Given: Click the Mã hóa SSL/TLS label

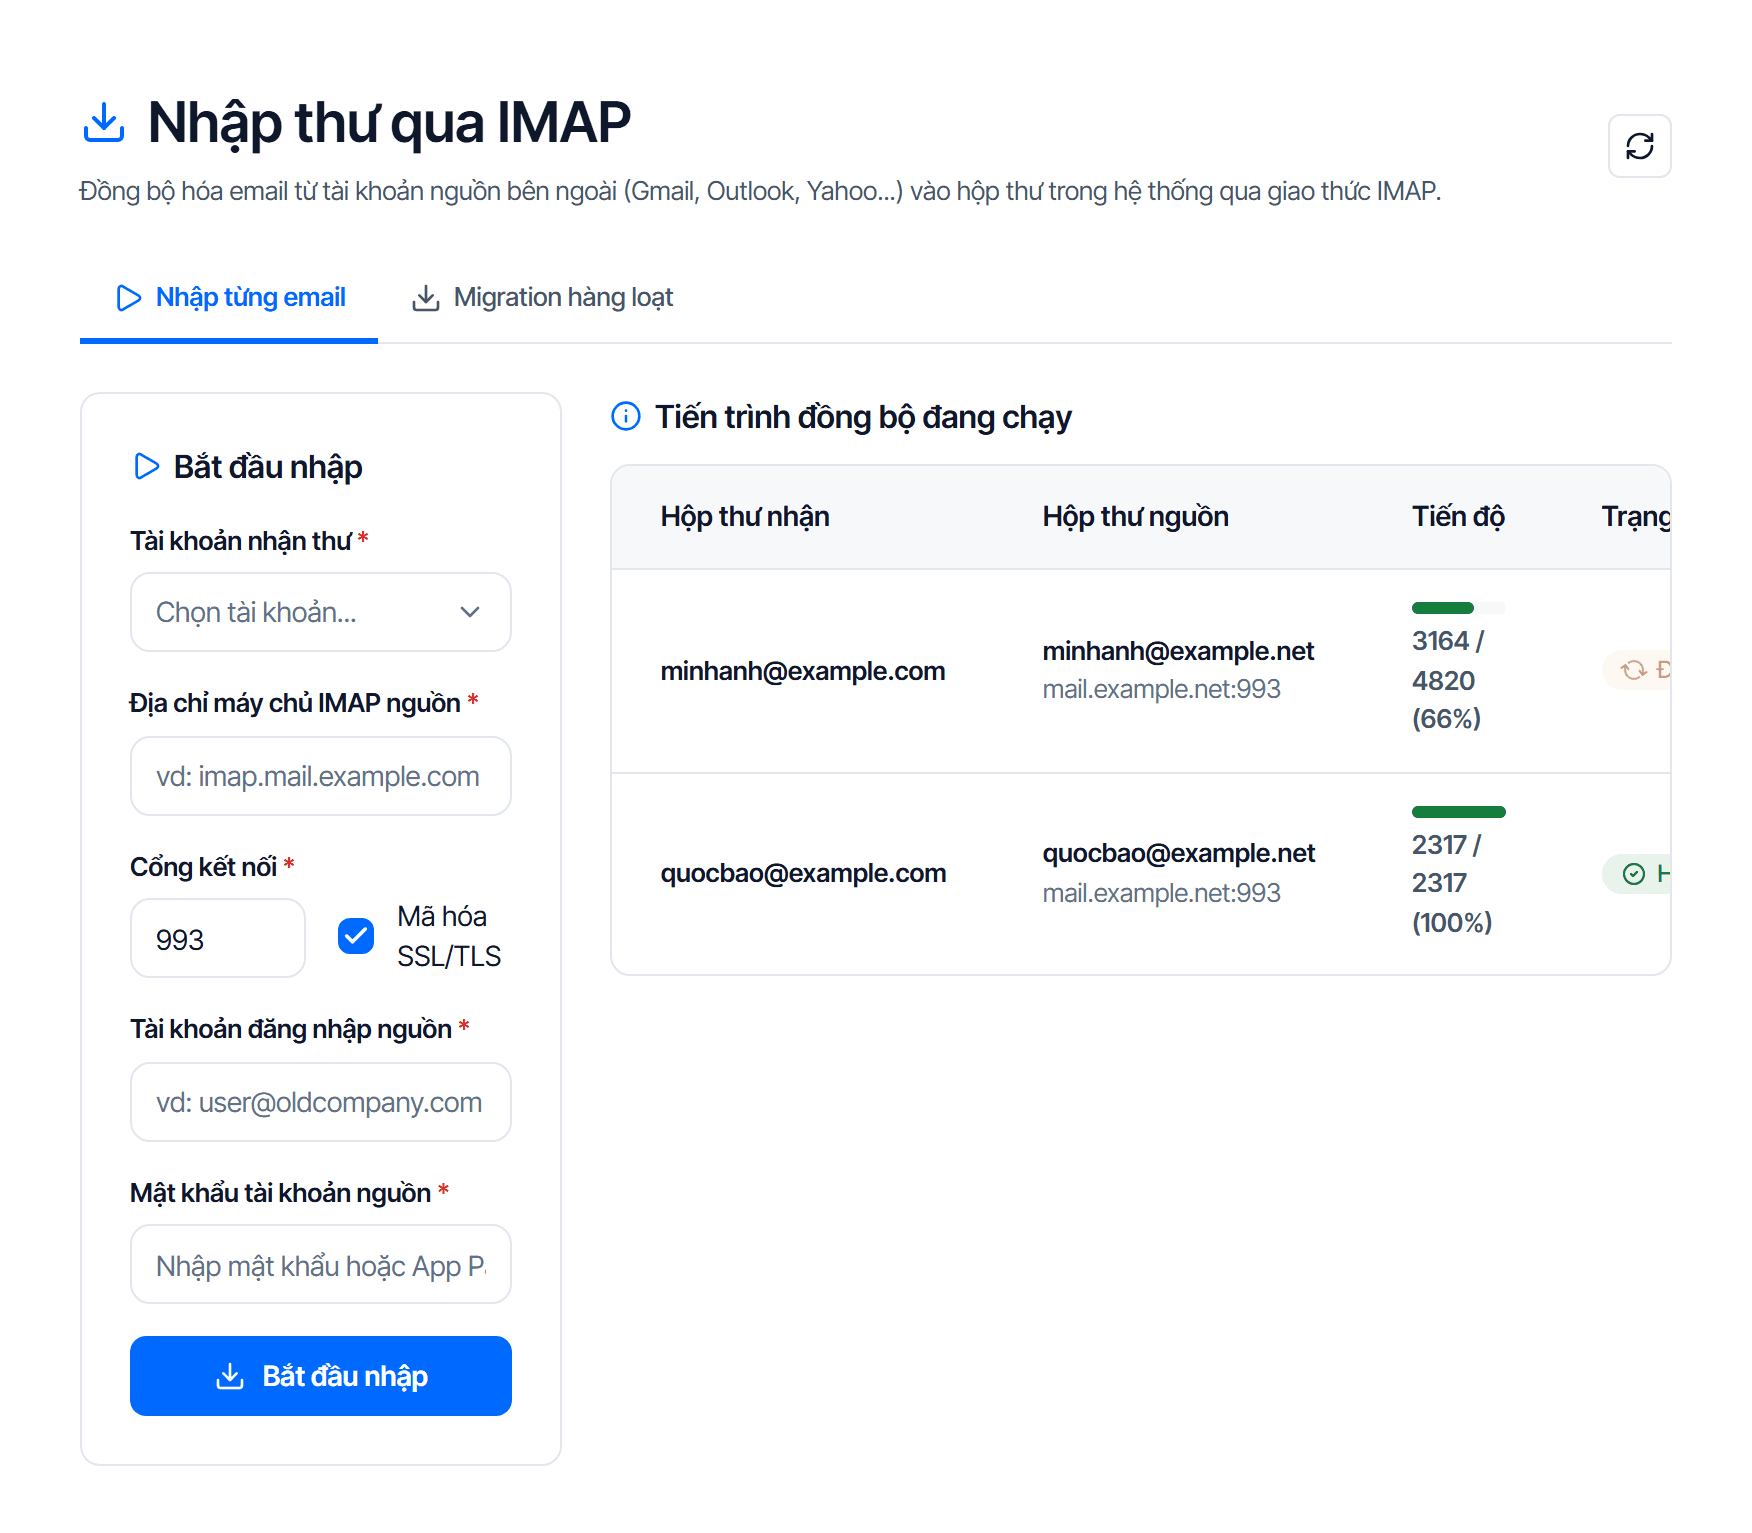Looking at the screenshot, I should [449, 936].
